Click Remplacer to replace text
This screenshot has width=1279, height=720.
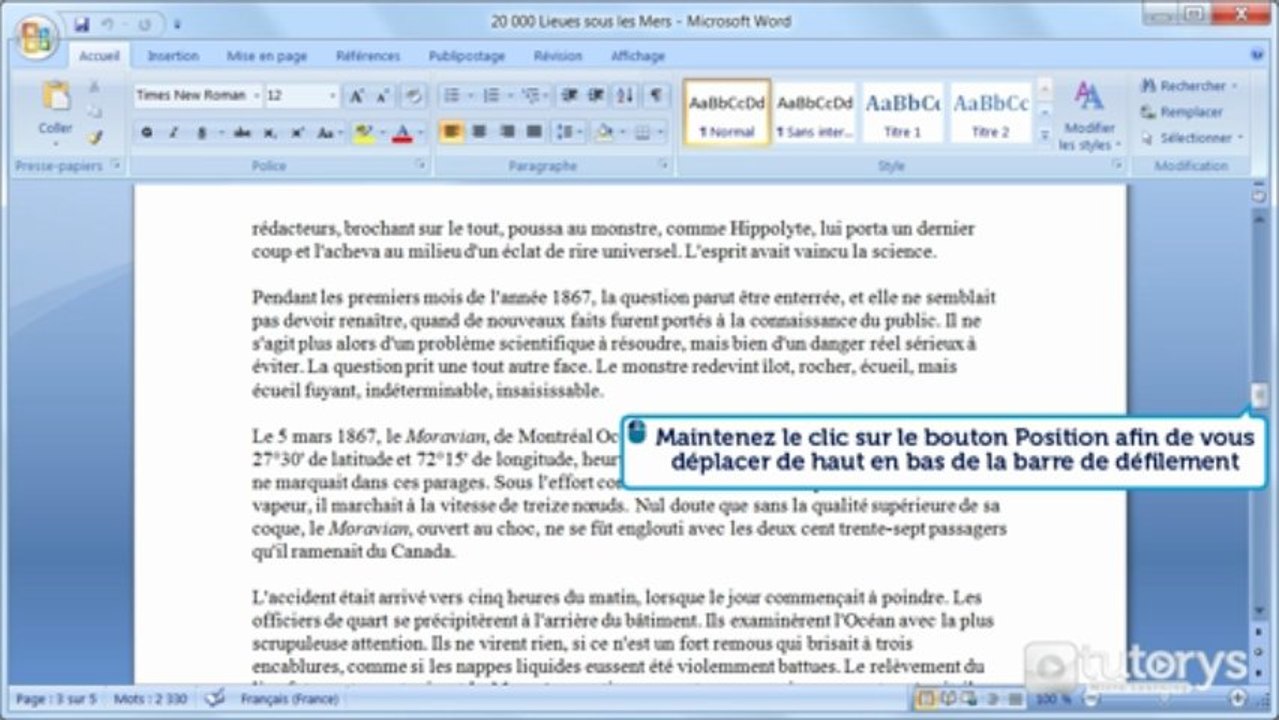click(1182, 112)
